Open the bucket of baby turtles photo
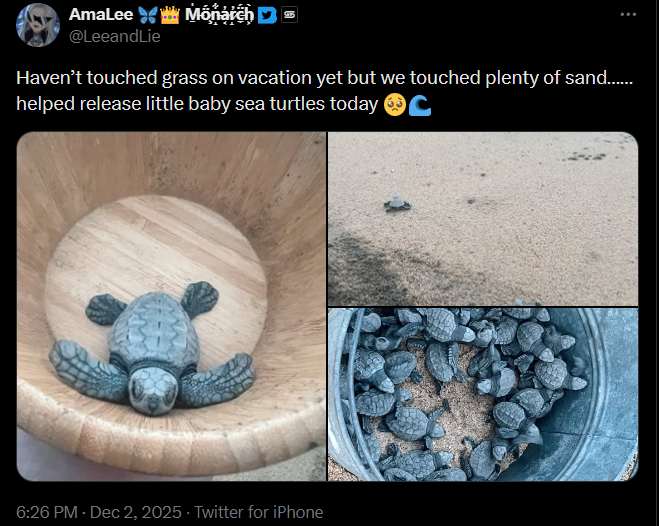The image size is (659, 526). (x=483, y=394)
